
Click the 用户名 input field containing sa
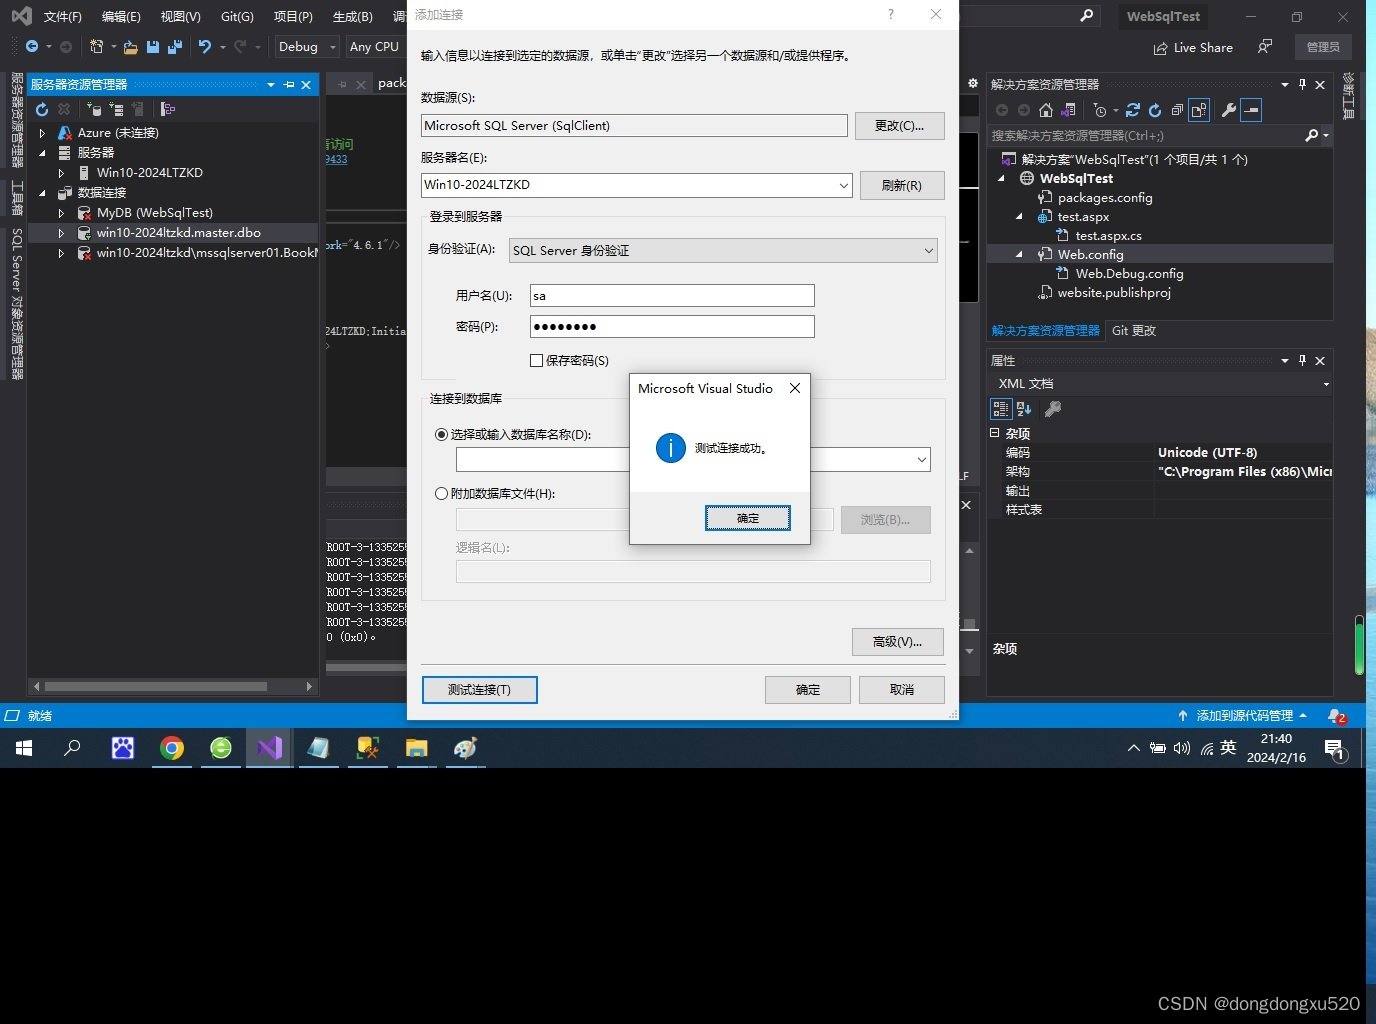point(672,296)
